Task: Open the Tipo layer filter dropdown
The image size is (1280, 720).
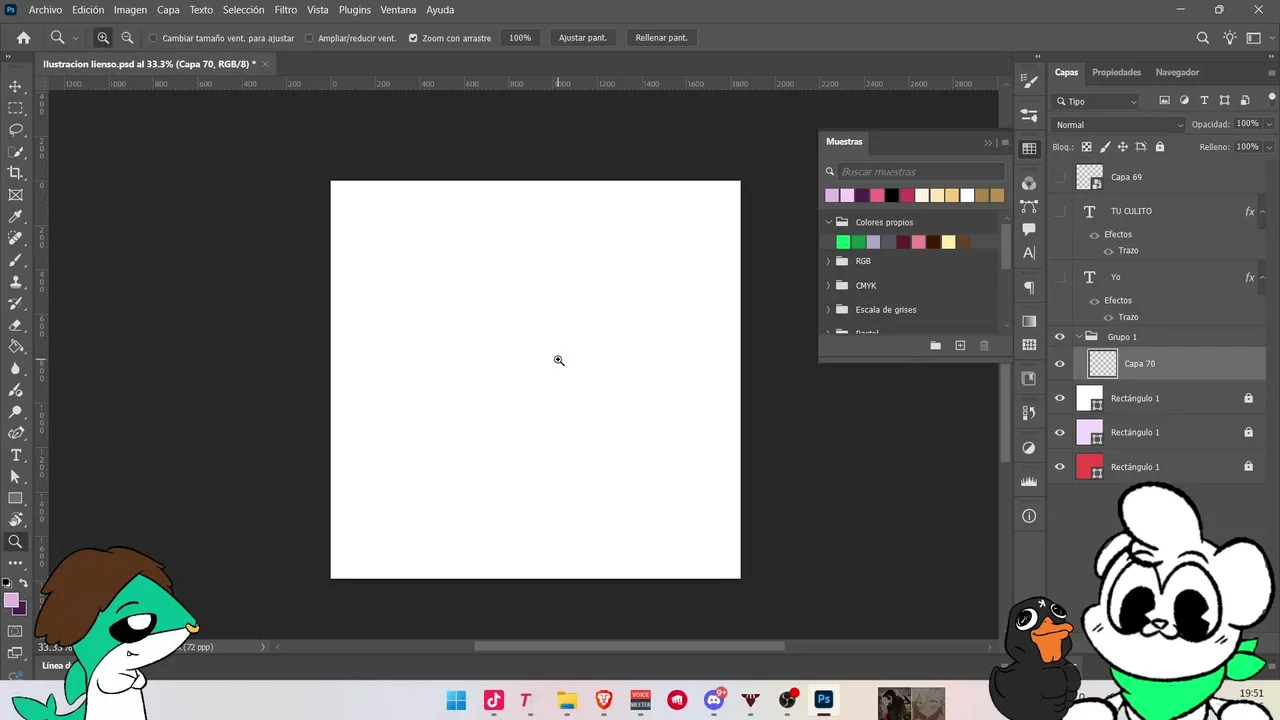Action: [1096, 101]
